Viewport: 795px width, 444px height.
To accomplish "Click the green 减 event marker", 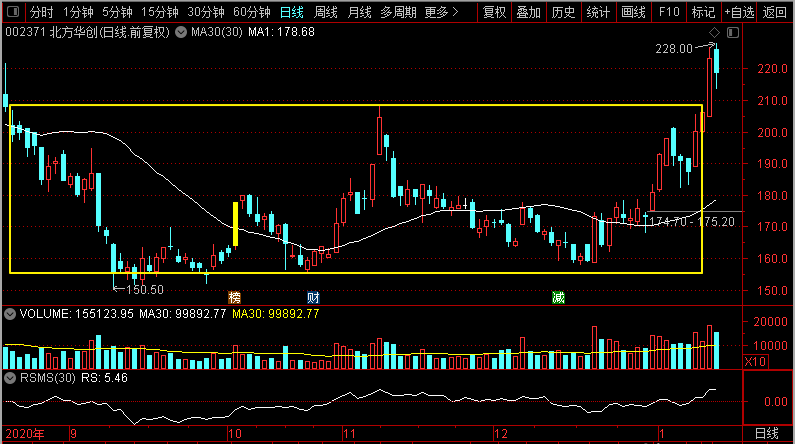I will coord(559,297).
